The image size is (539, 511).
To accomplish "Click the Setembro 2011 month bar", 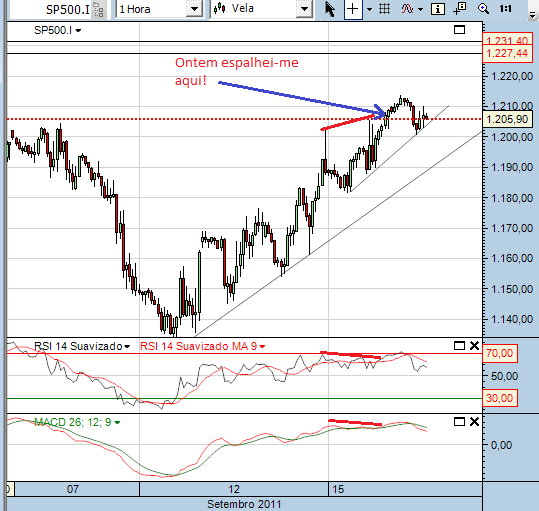I will [x=244, y=504].
